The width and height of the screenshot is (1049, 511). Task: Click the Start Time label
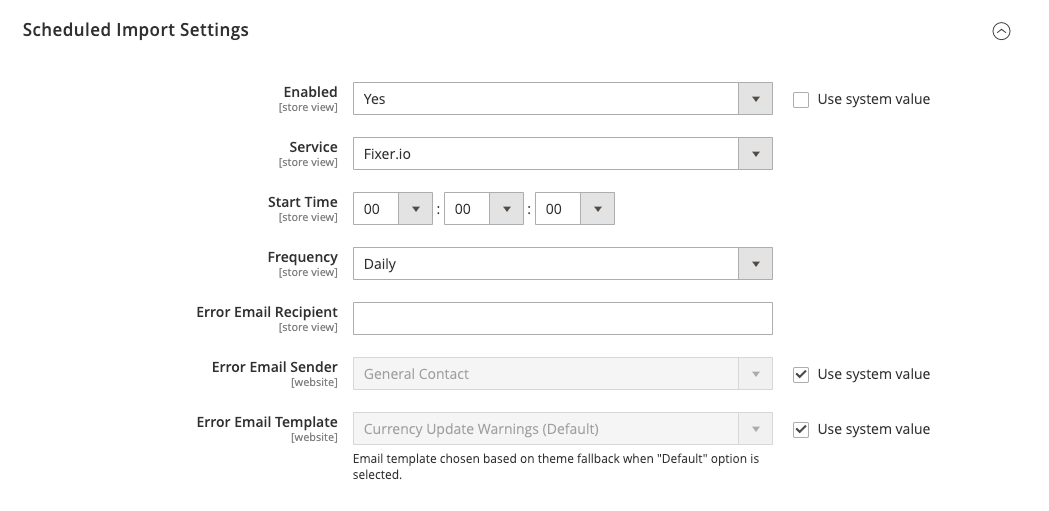click(x=302, y=202)
